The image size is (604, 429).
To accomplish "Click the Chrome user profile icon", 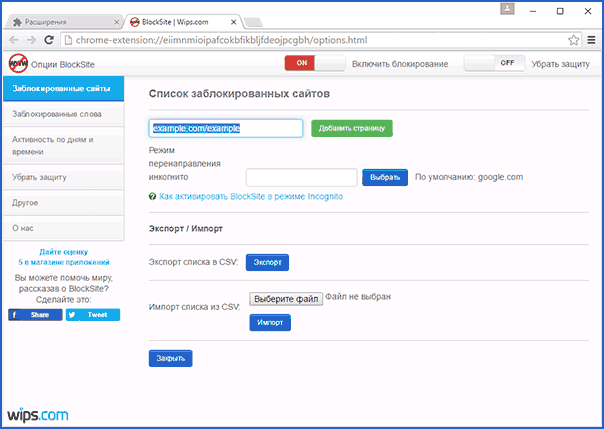I will click(x=507, y=9).
